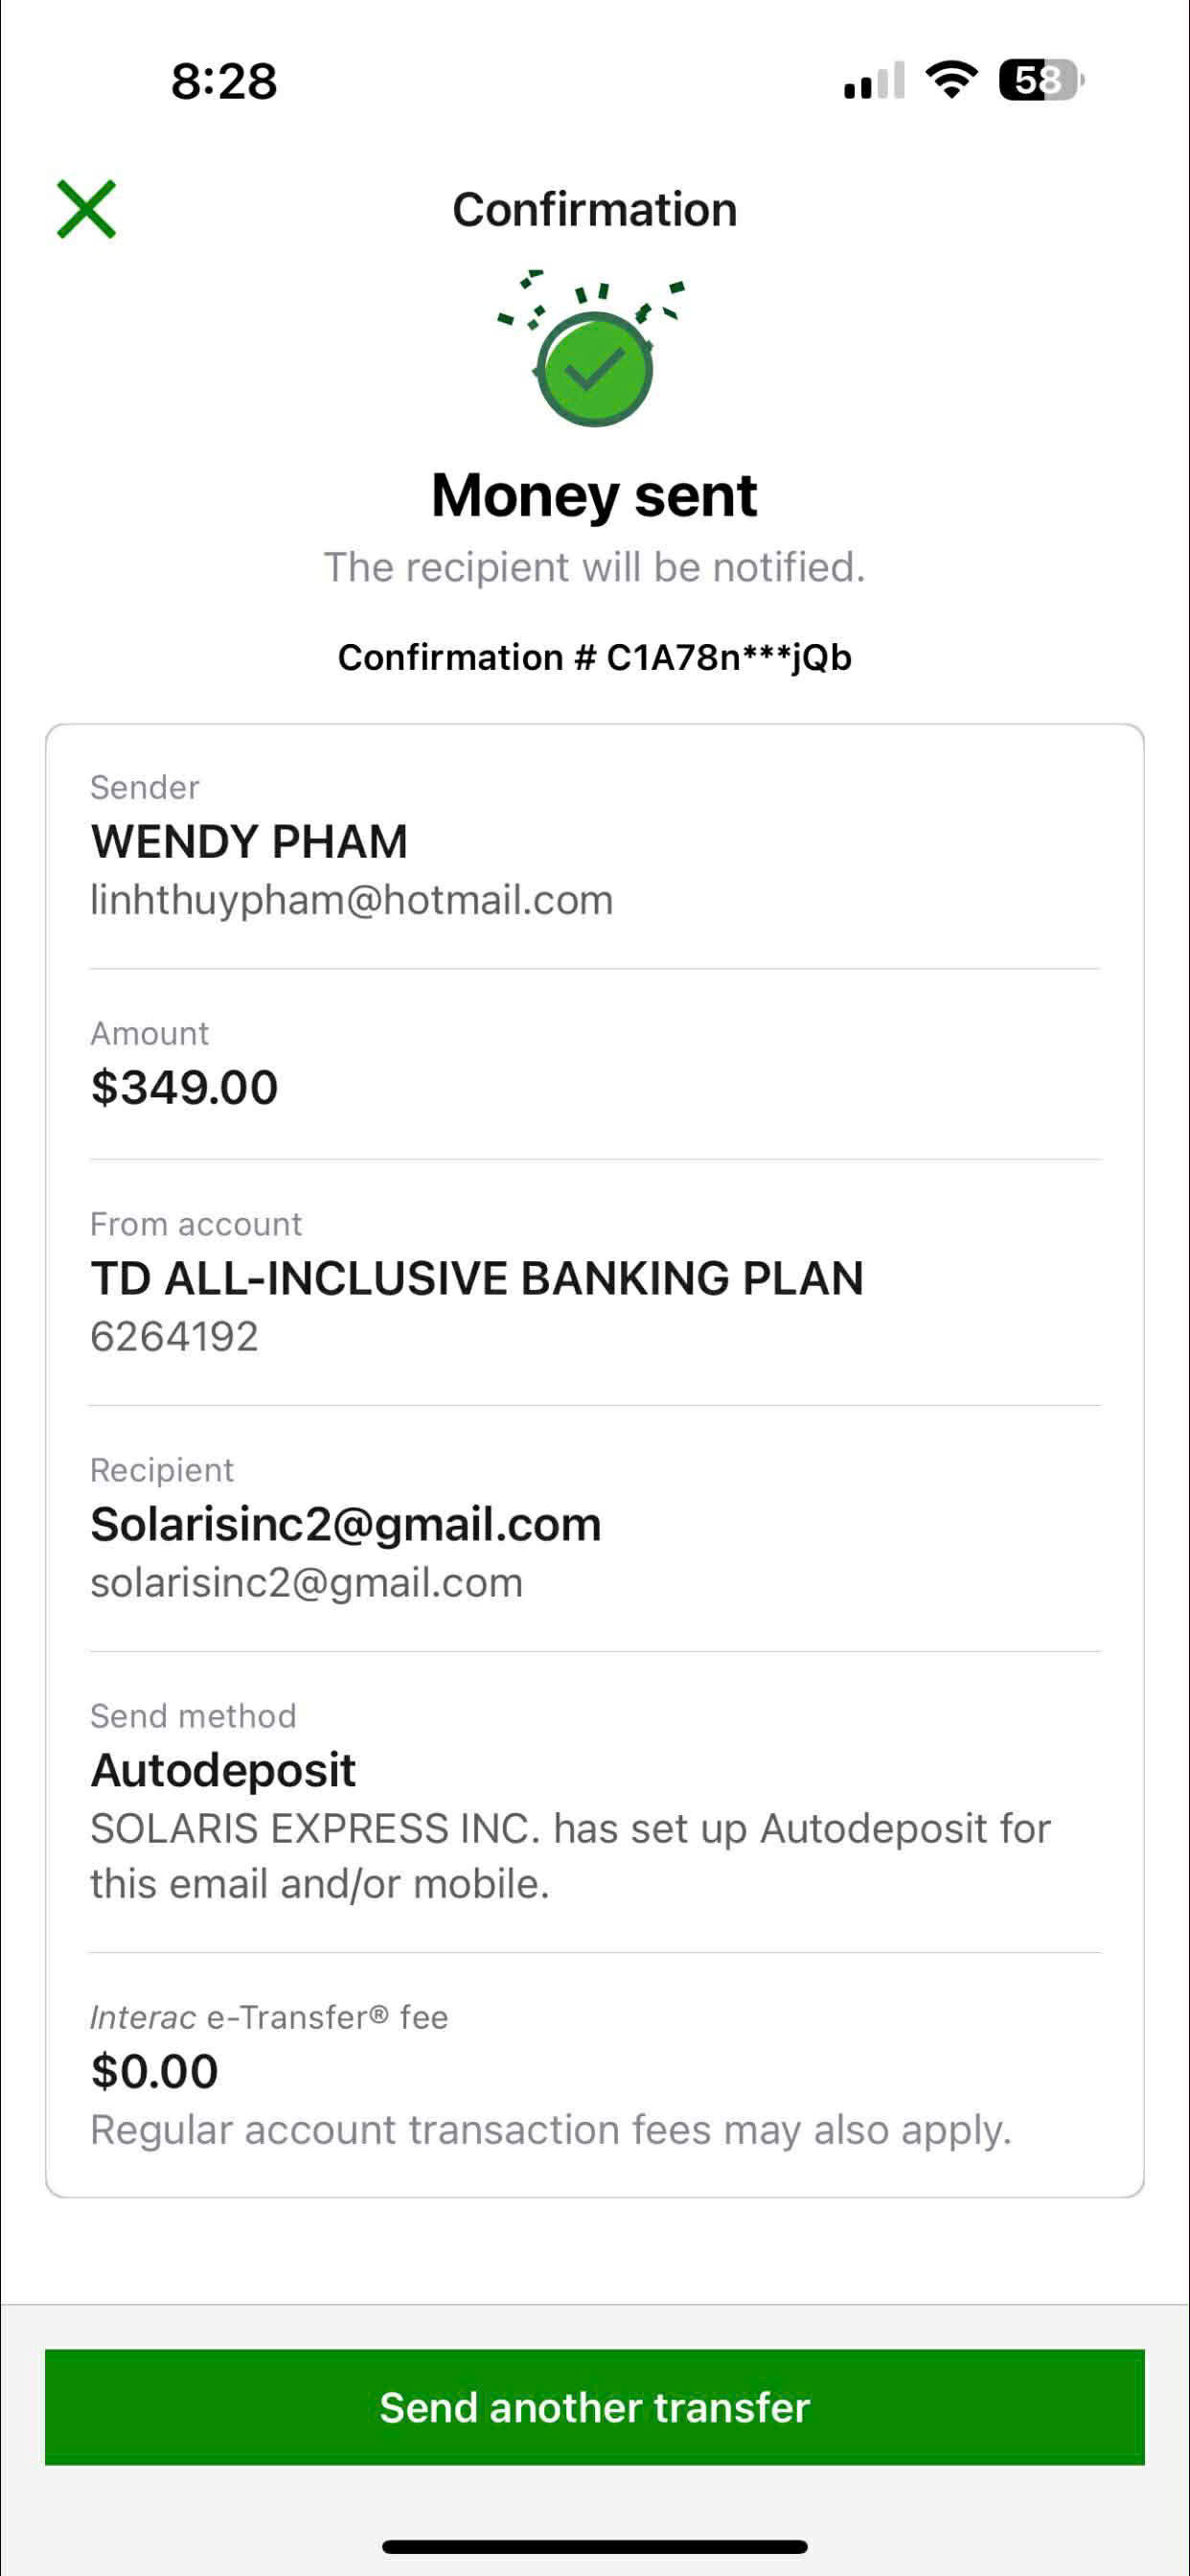Tap the green checkmark success icon
This screenshot has height=2576, width=1190.
595,370
